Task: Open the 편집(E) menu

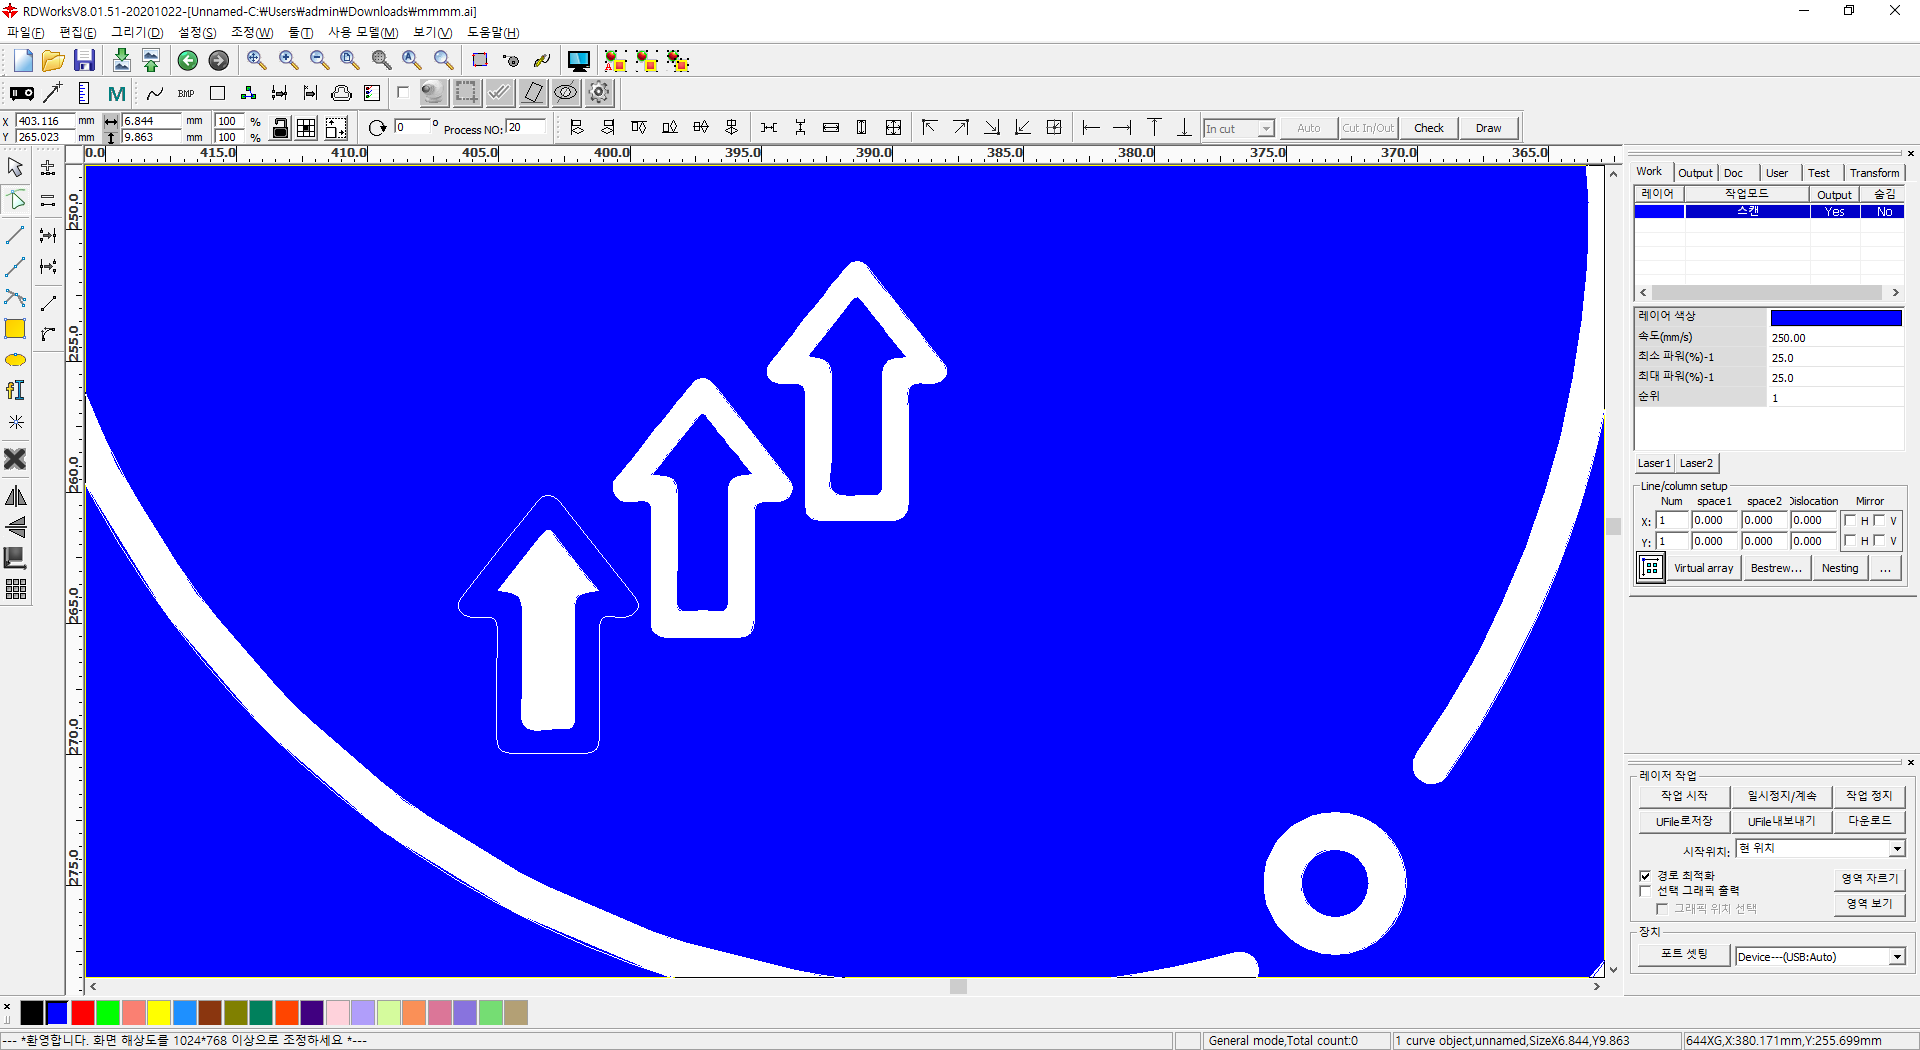Action: (78, 33)
